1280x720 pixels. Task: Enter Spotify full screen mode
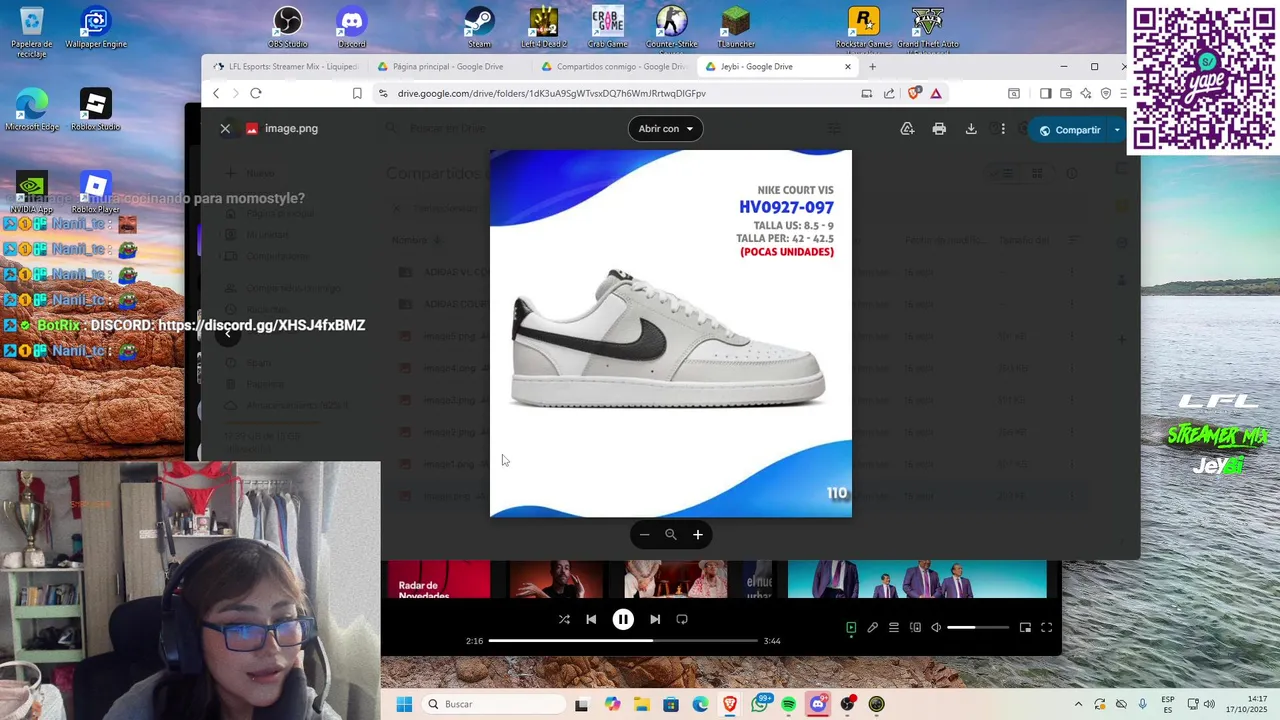click(x=1046, y=628)
